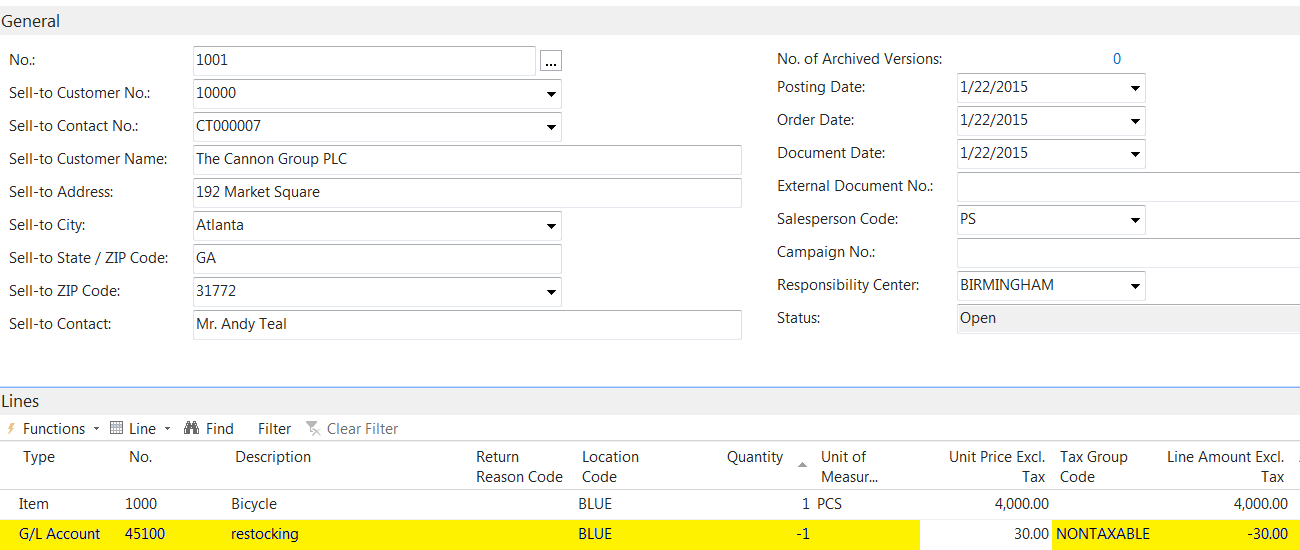Open the Sell-to City dropdown
Screen dimensions: 1300x550
pos(551,226)
